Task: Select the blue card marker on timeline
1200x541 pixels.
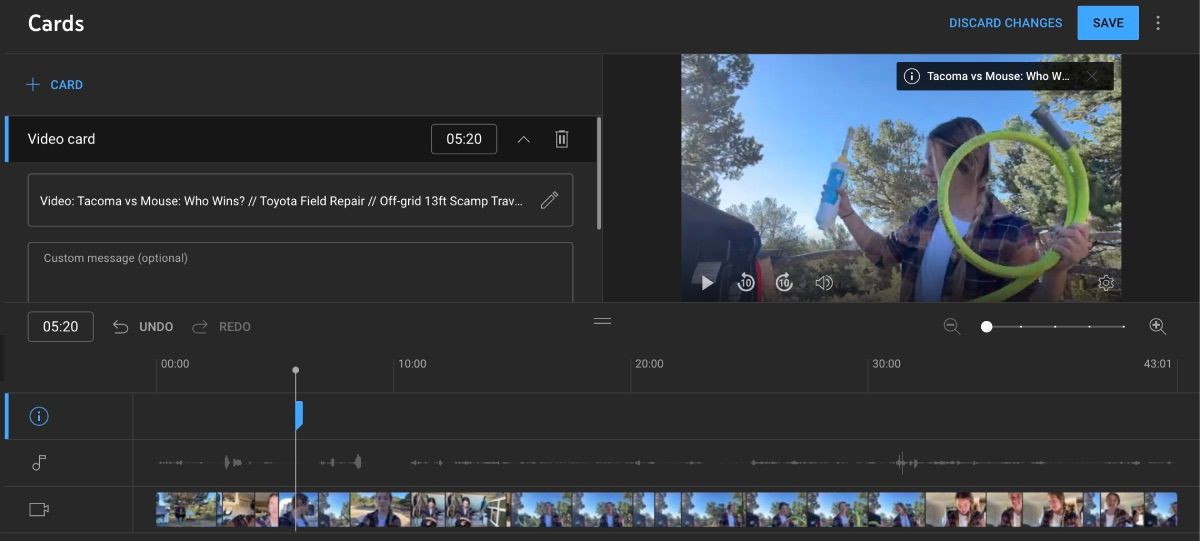Action: (x=299, y=415)
